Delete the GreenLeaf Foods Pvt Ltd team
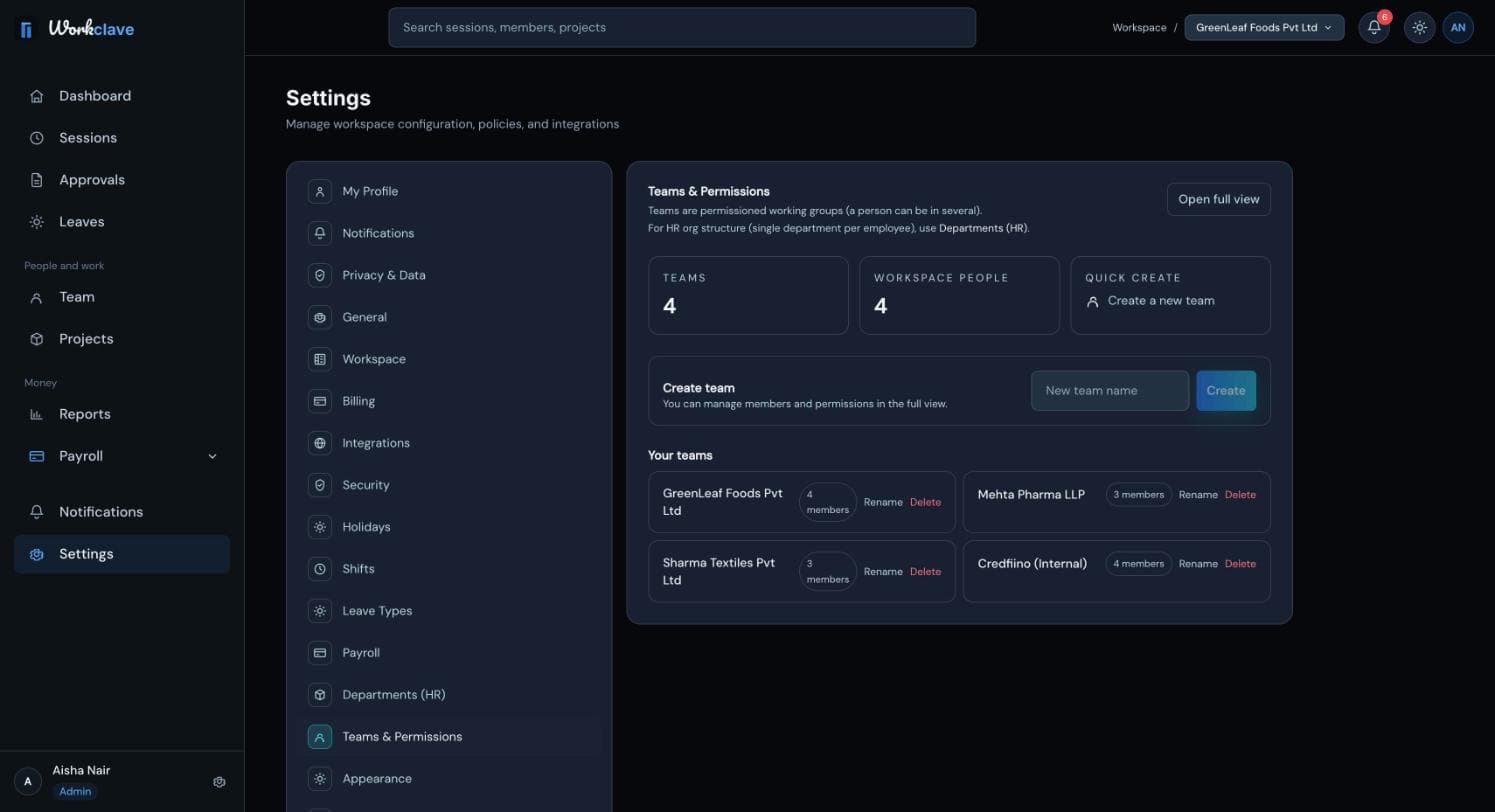This screenshot has width=1495, height=812. point(925,502)
